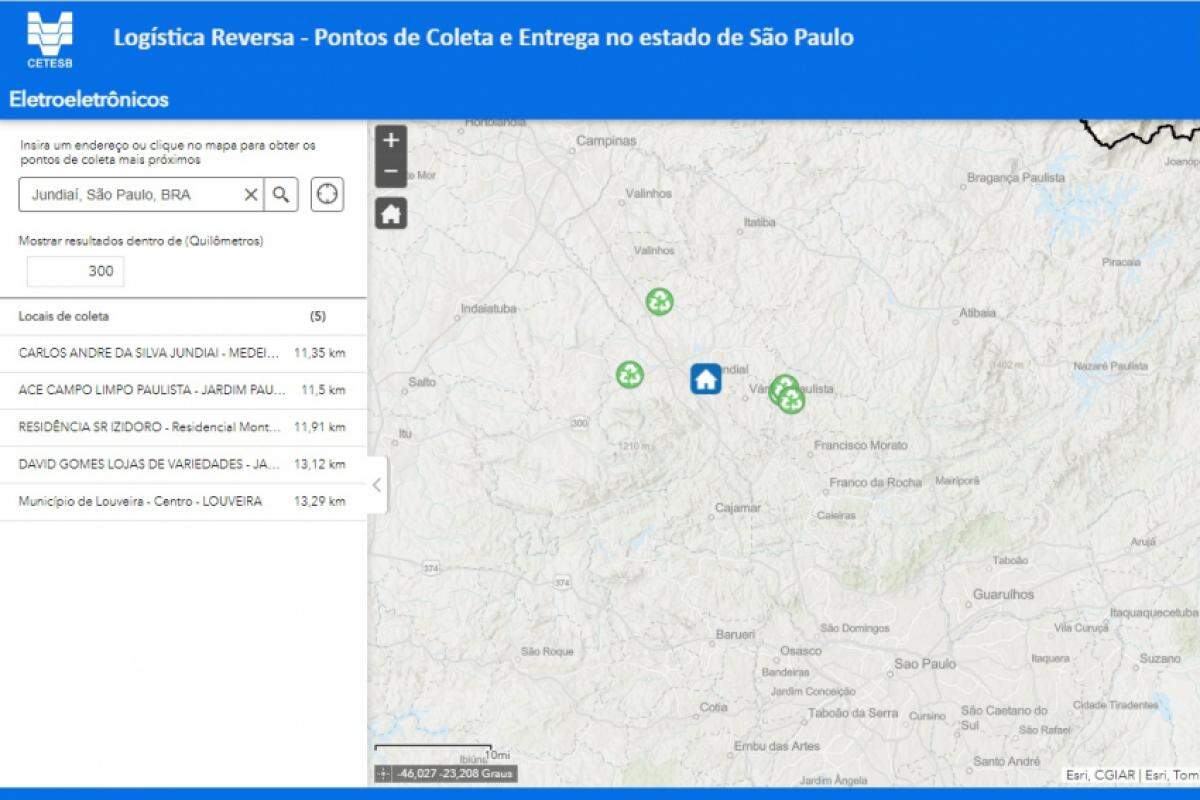Collapse the side panel arrow
The height and width of the screenshot is (800, 1200).
pyautogui.click(x=376, y=485)
